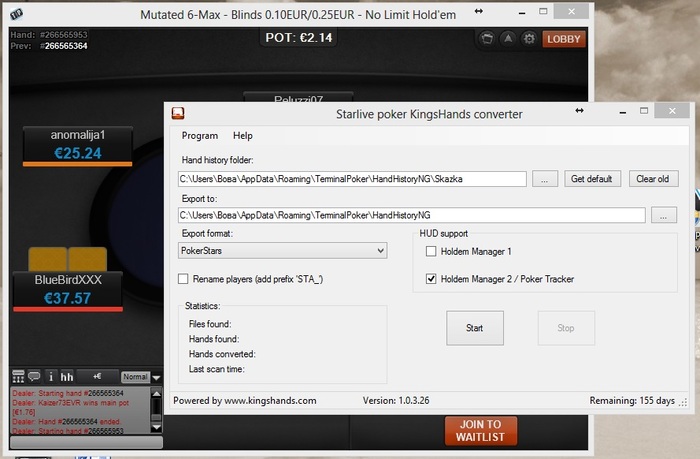Screen dimensions: 700x459
Task: Click the screenshot icon left of the up-arrow
Action: click(x=487, y=39)
